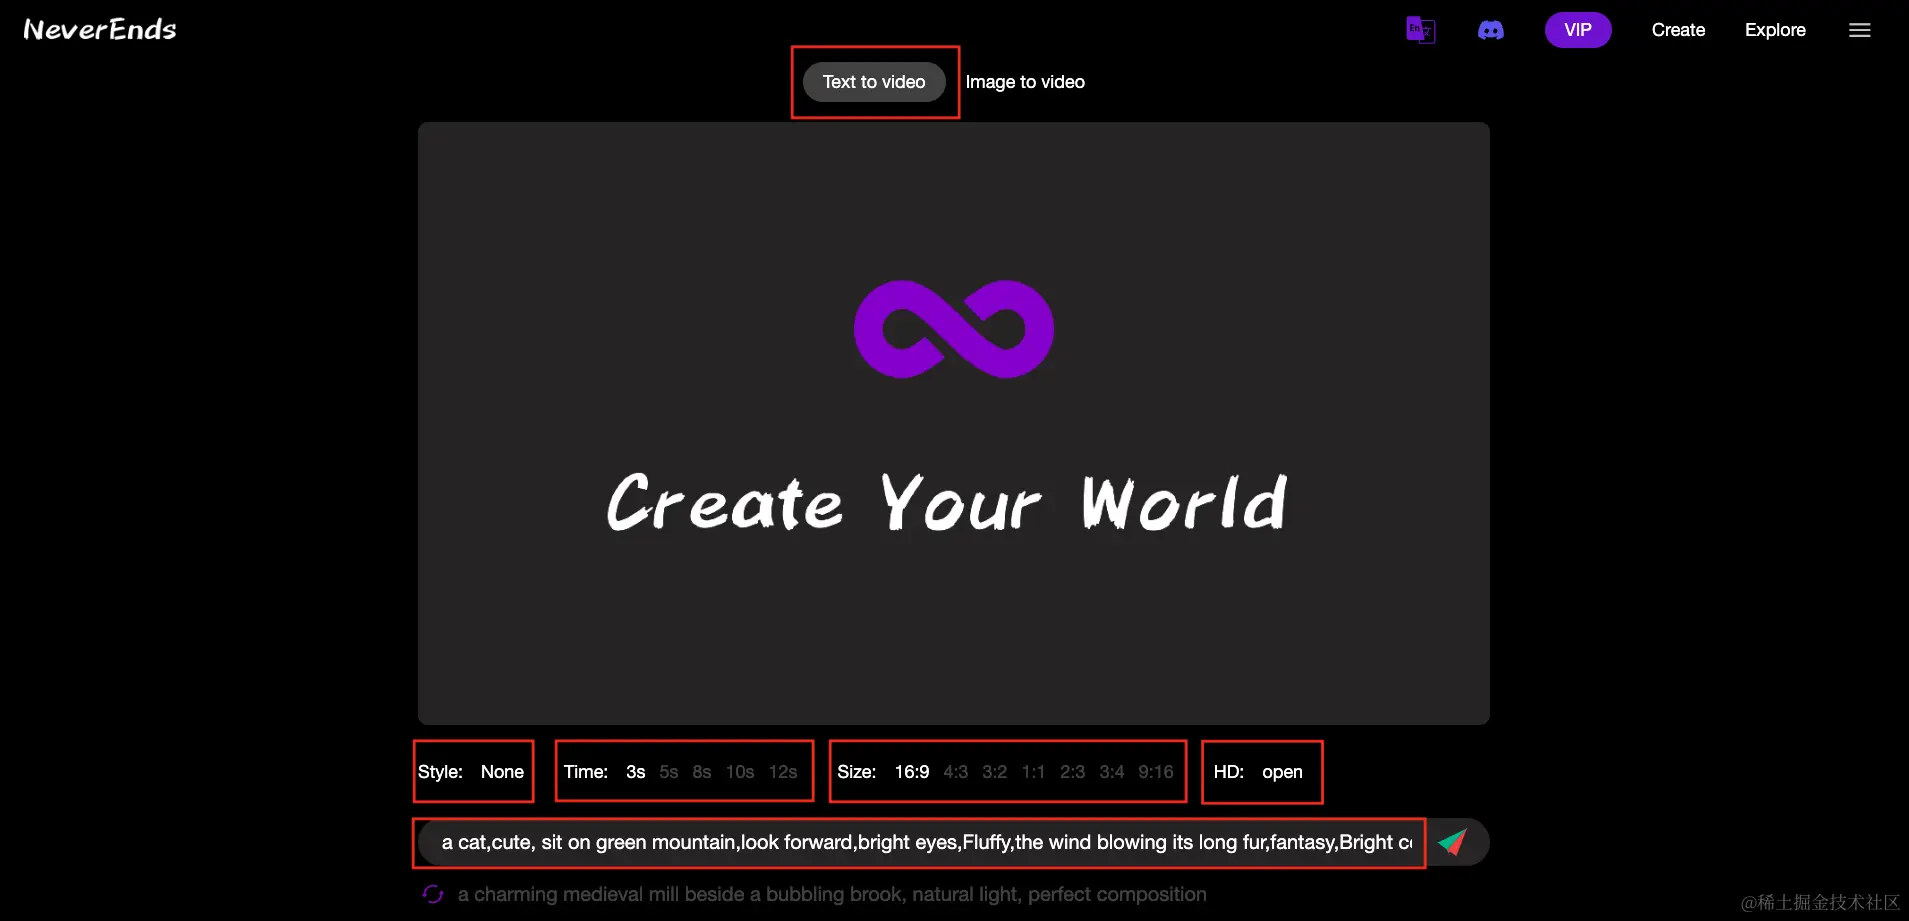Click the Create Your World preview panel

954,424
